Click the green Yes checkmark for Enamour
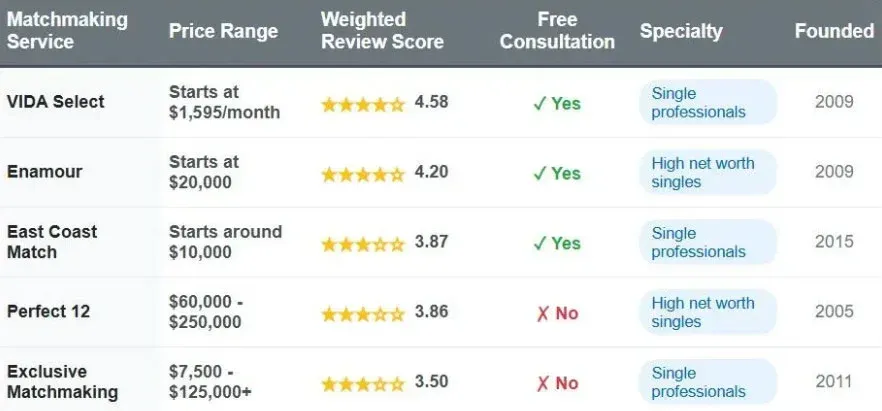The width and height of the screenshot is (882, 411). coord(539,174)
